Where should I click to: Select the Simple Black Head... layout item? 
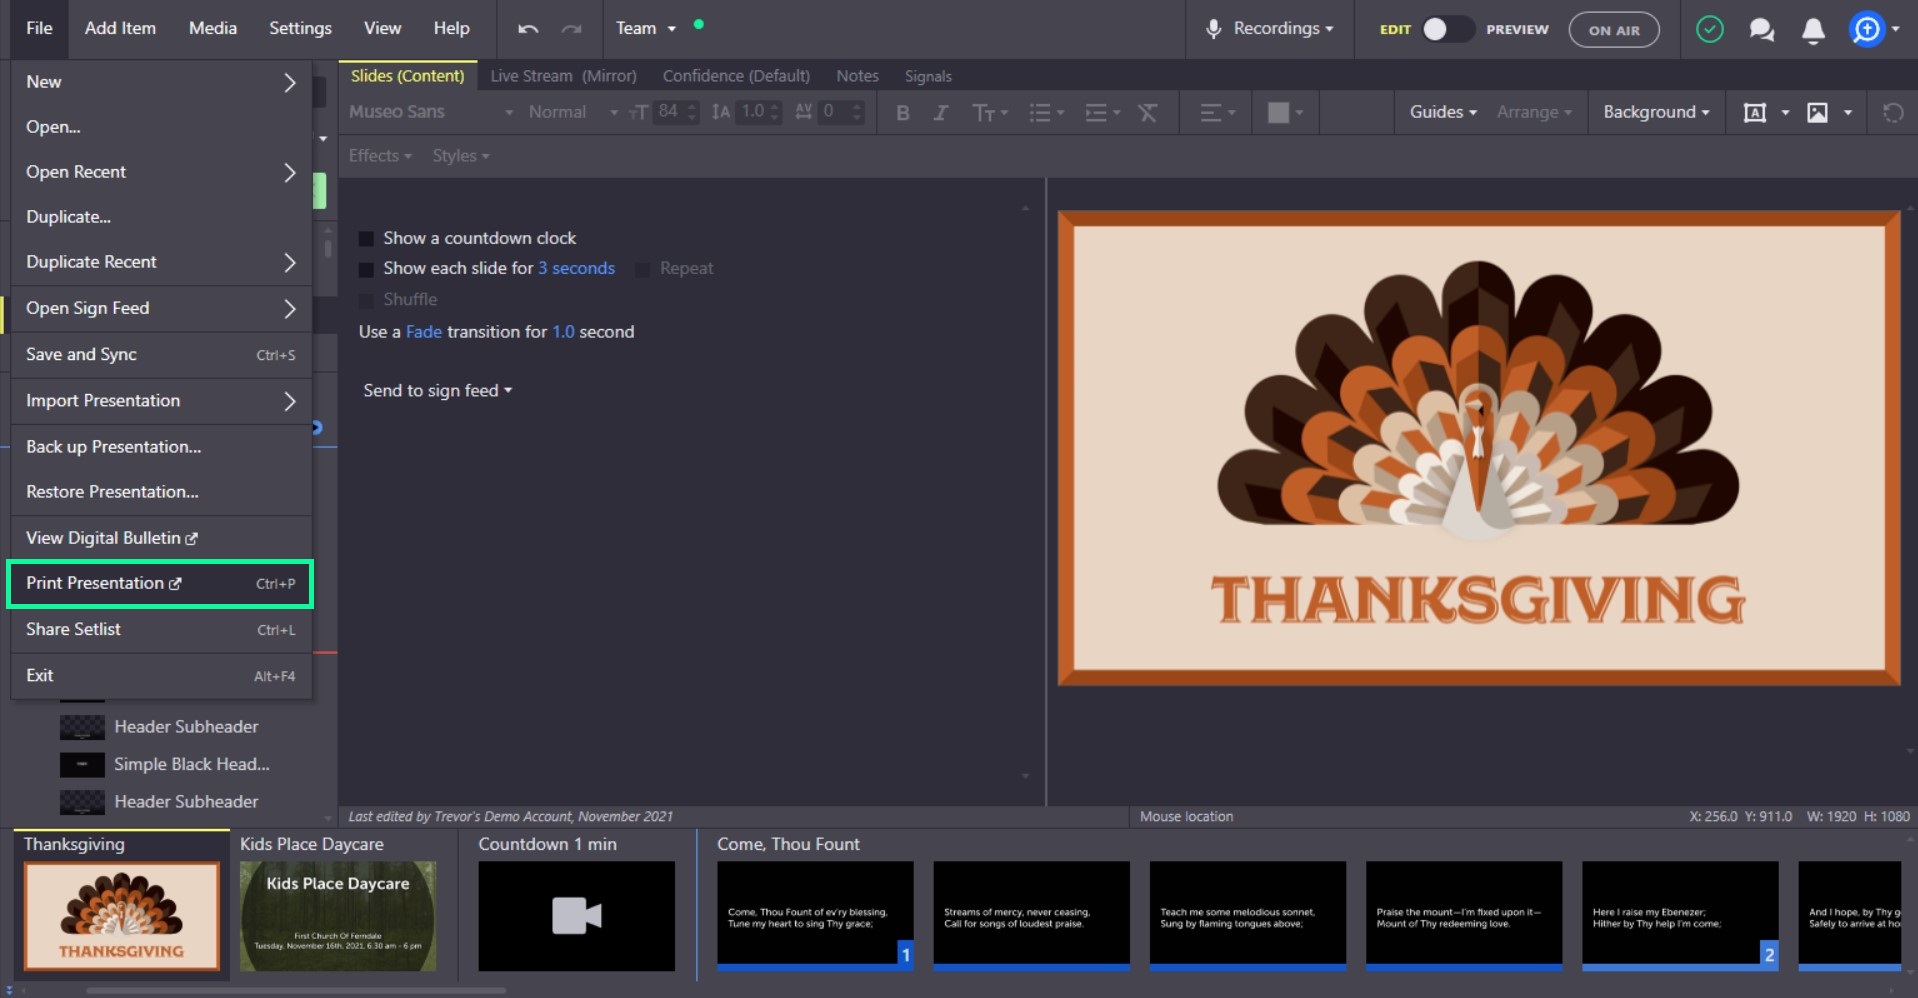coord(165,765)
